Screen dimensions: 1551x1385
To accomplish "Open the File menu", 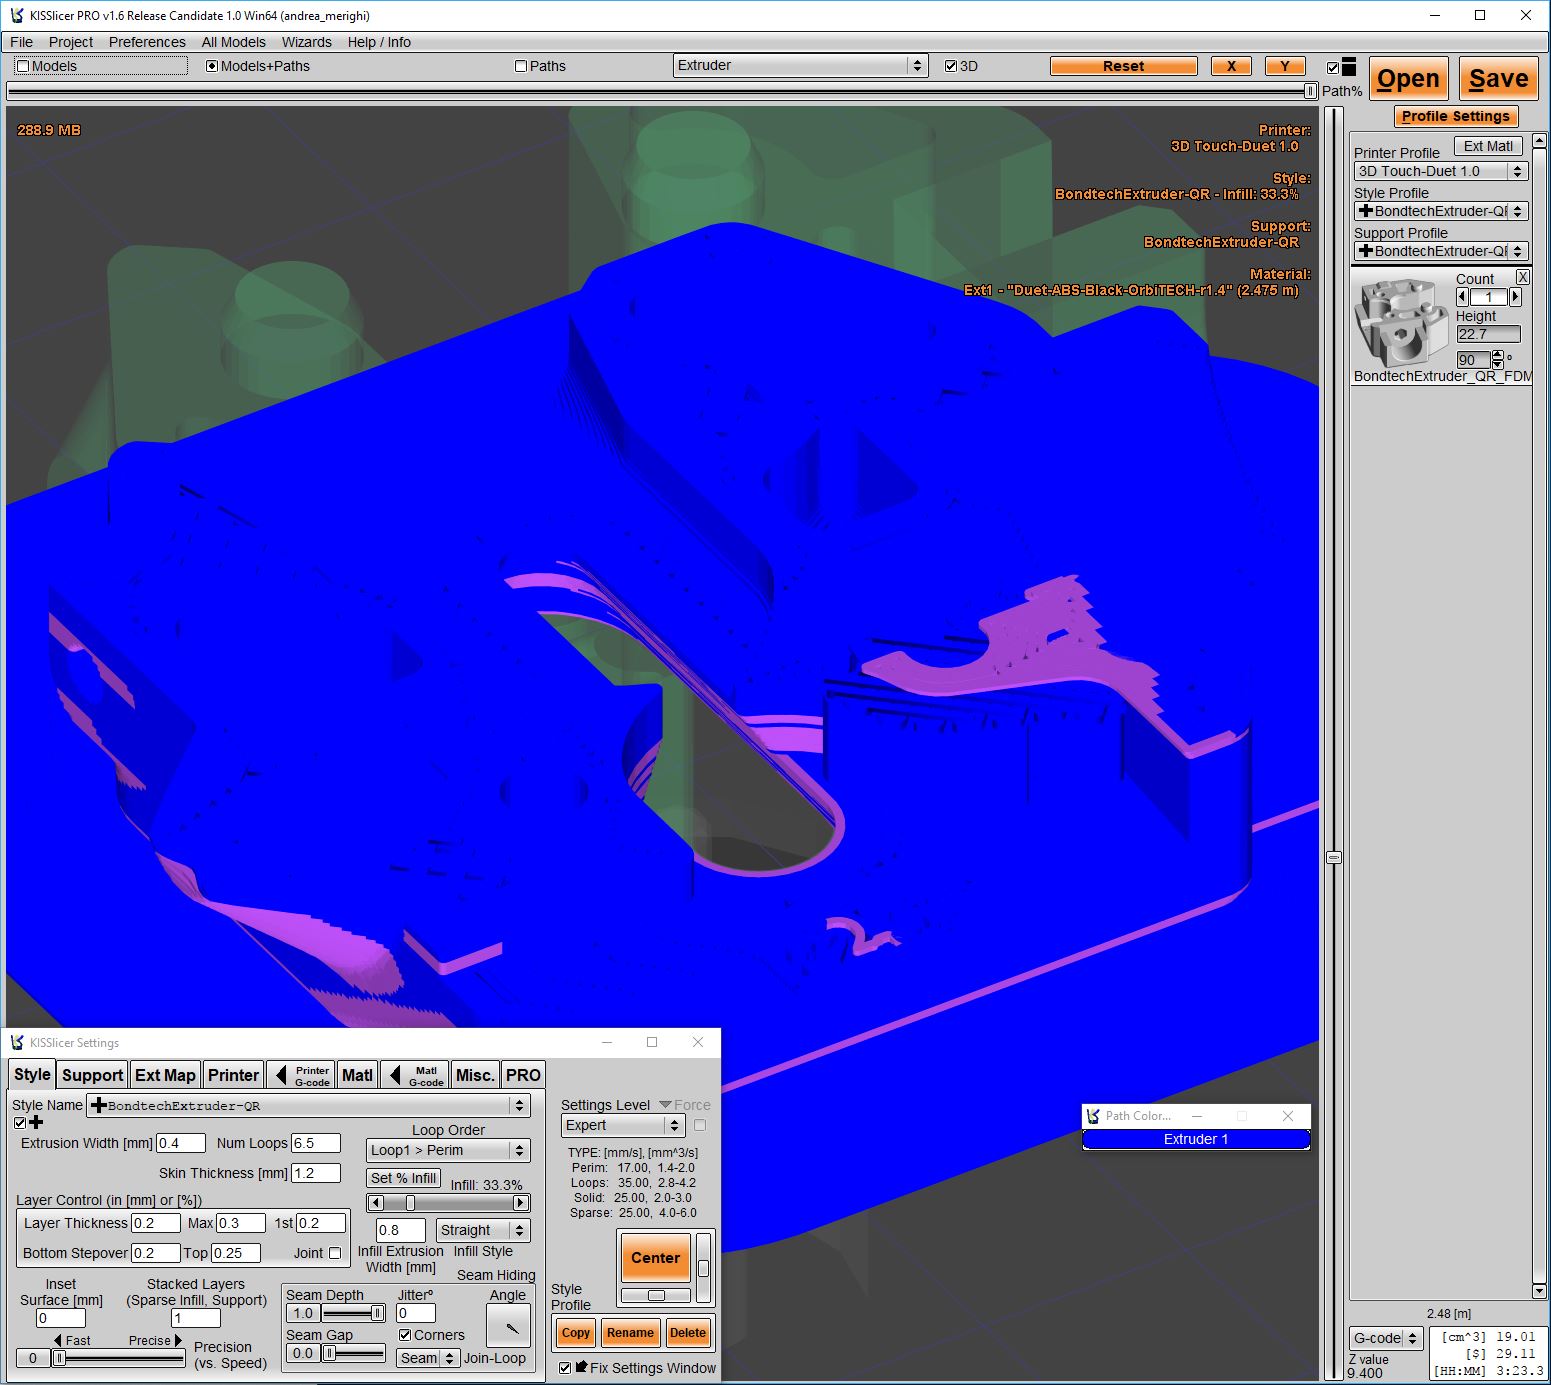I will pos(21,42).
